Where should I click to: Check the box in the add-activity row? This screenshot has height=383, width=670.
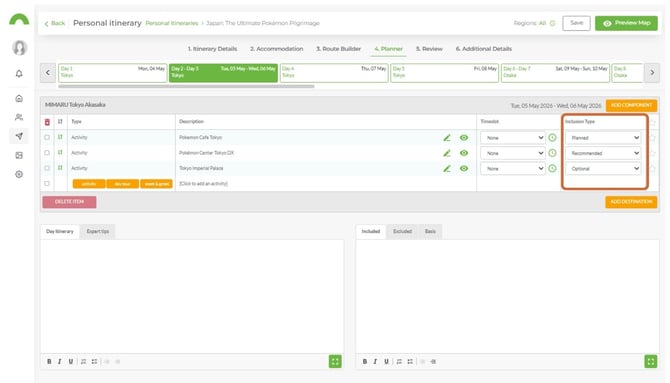[47, 184]
